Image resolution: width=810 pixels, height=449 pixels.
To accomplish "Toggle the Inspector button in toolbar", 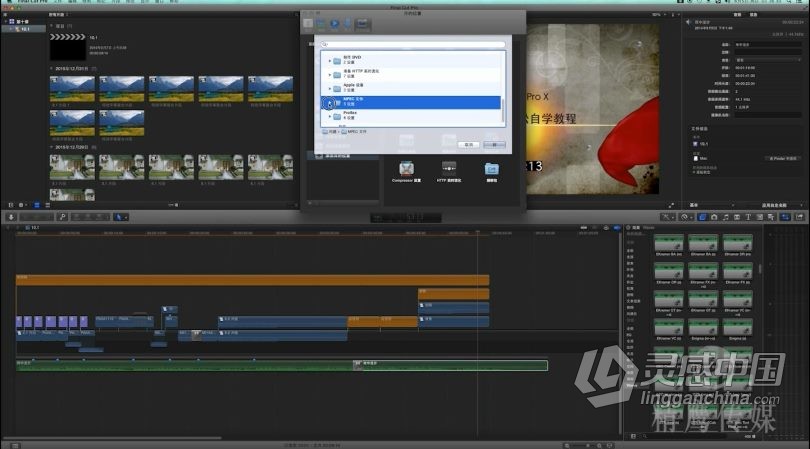I will point(785,217).
